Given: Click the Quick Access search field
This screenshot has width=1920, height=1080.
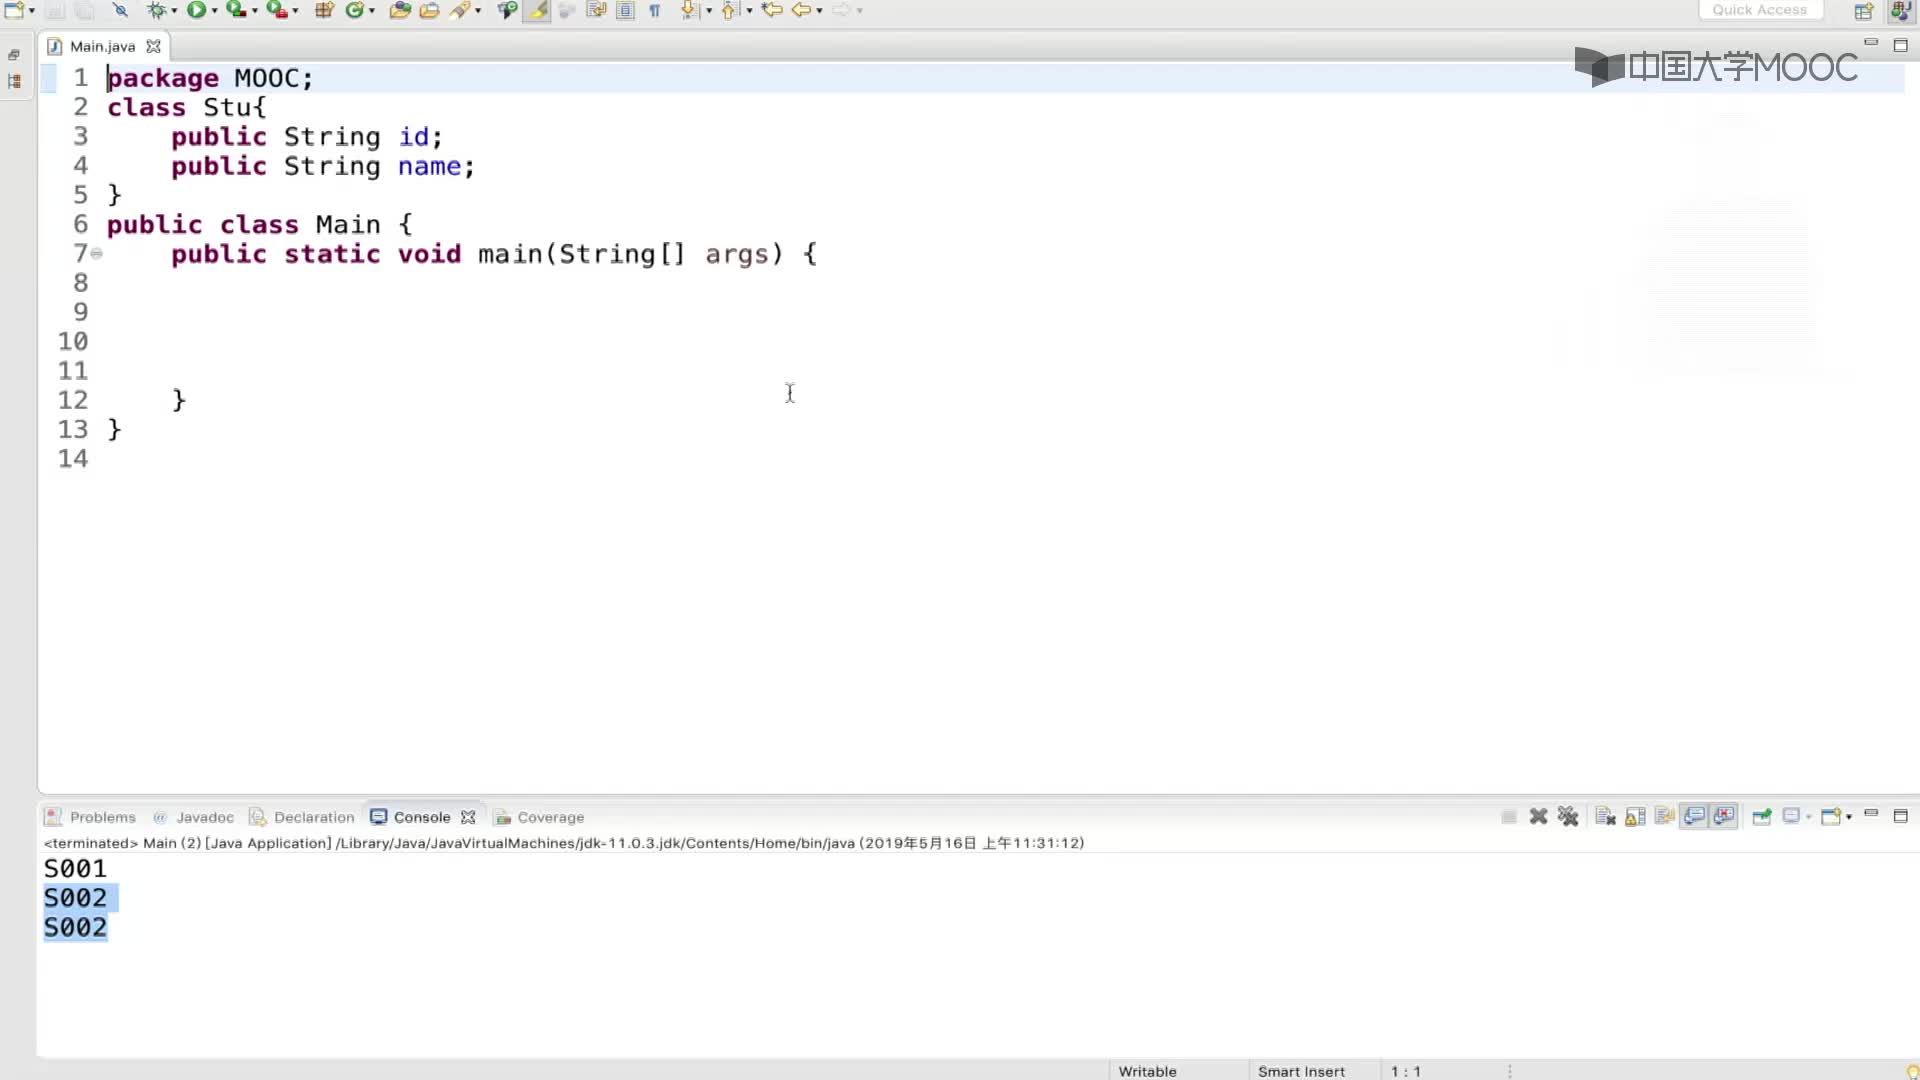Looking at the screenshot, I should point(1760,10).
